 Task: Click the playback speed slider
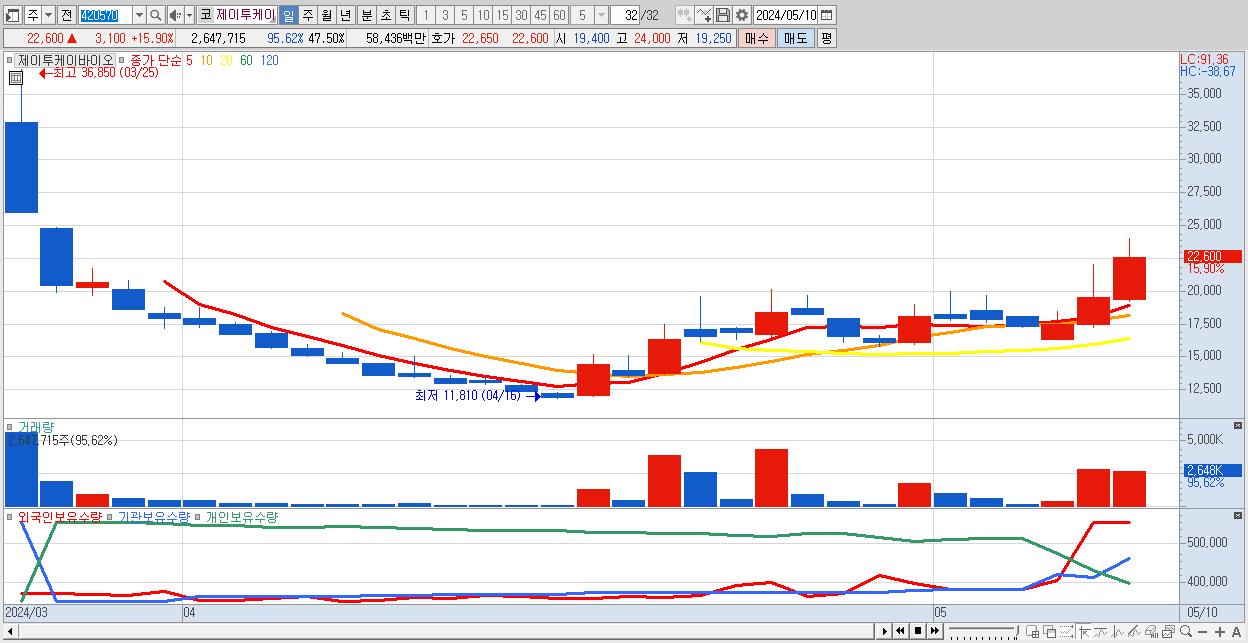click(x=984, y=631)
